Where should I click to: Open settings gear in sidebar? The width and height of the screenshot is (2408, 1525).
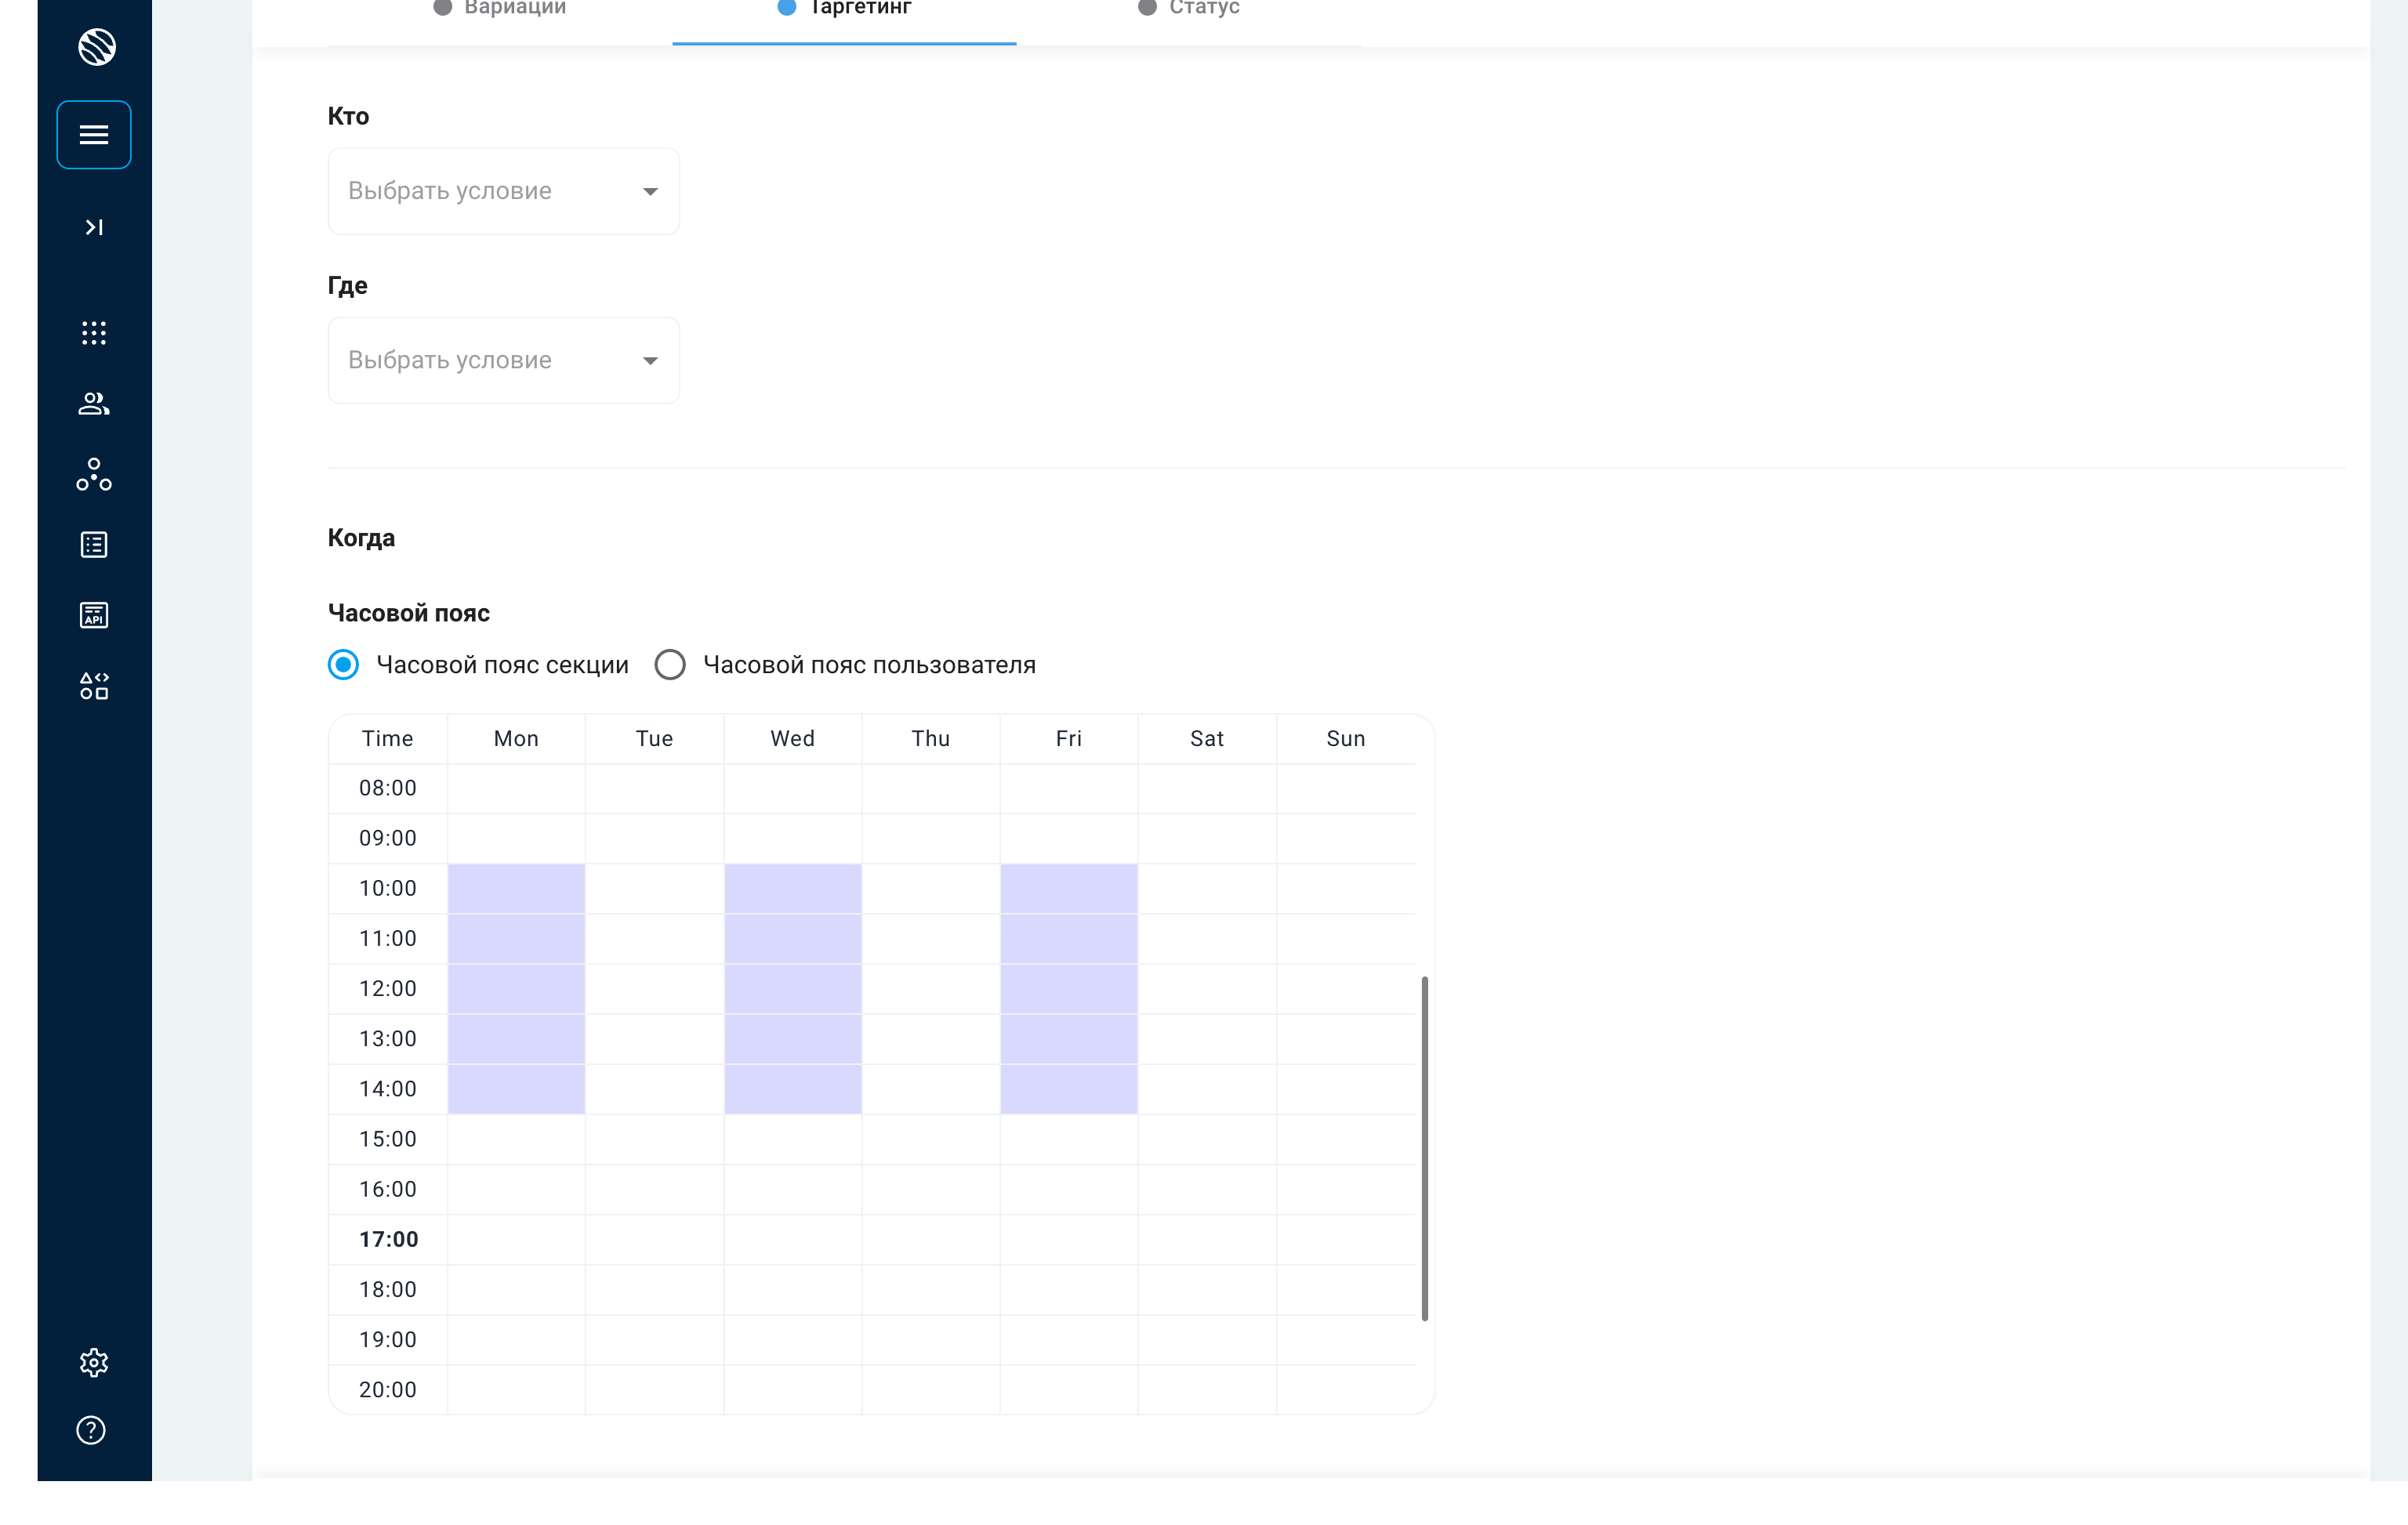coord(94,1363)
